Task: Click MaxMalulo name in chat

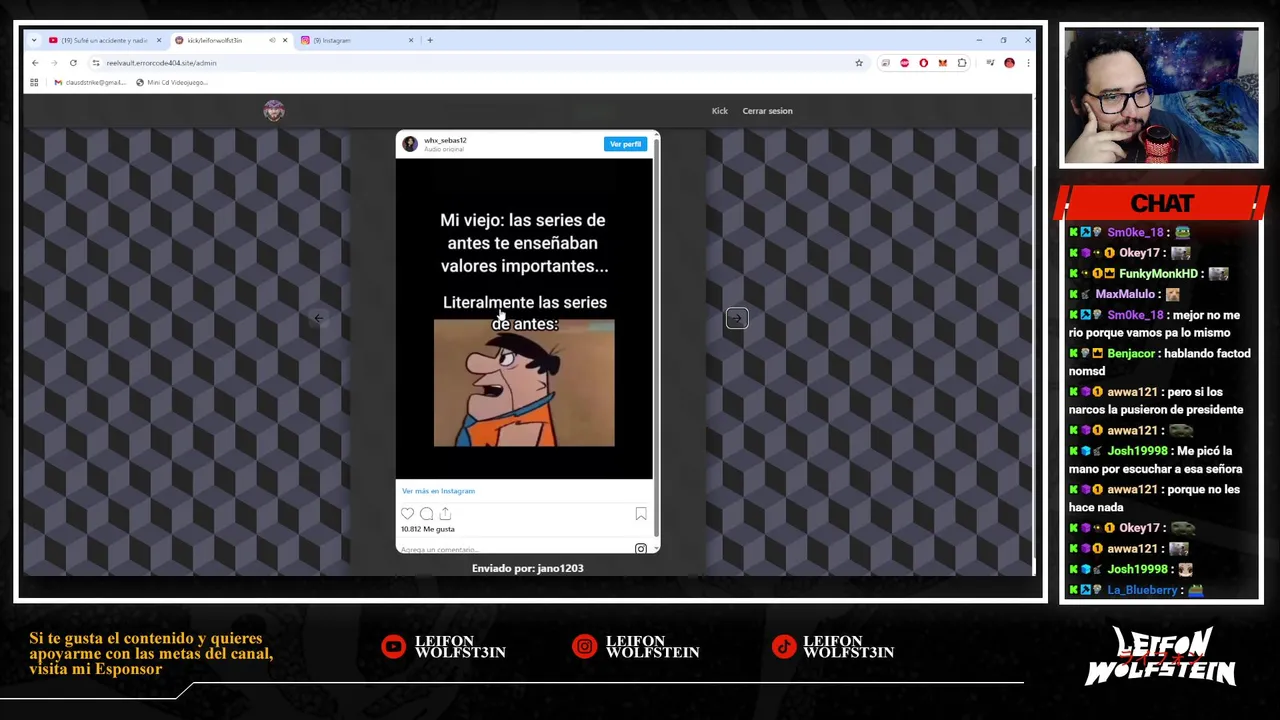Action: (1125, 294)
